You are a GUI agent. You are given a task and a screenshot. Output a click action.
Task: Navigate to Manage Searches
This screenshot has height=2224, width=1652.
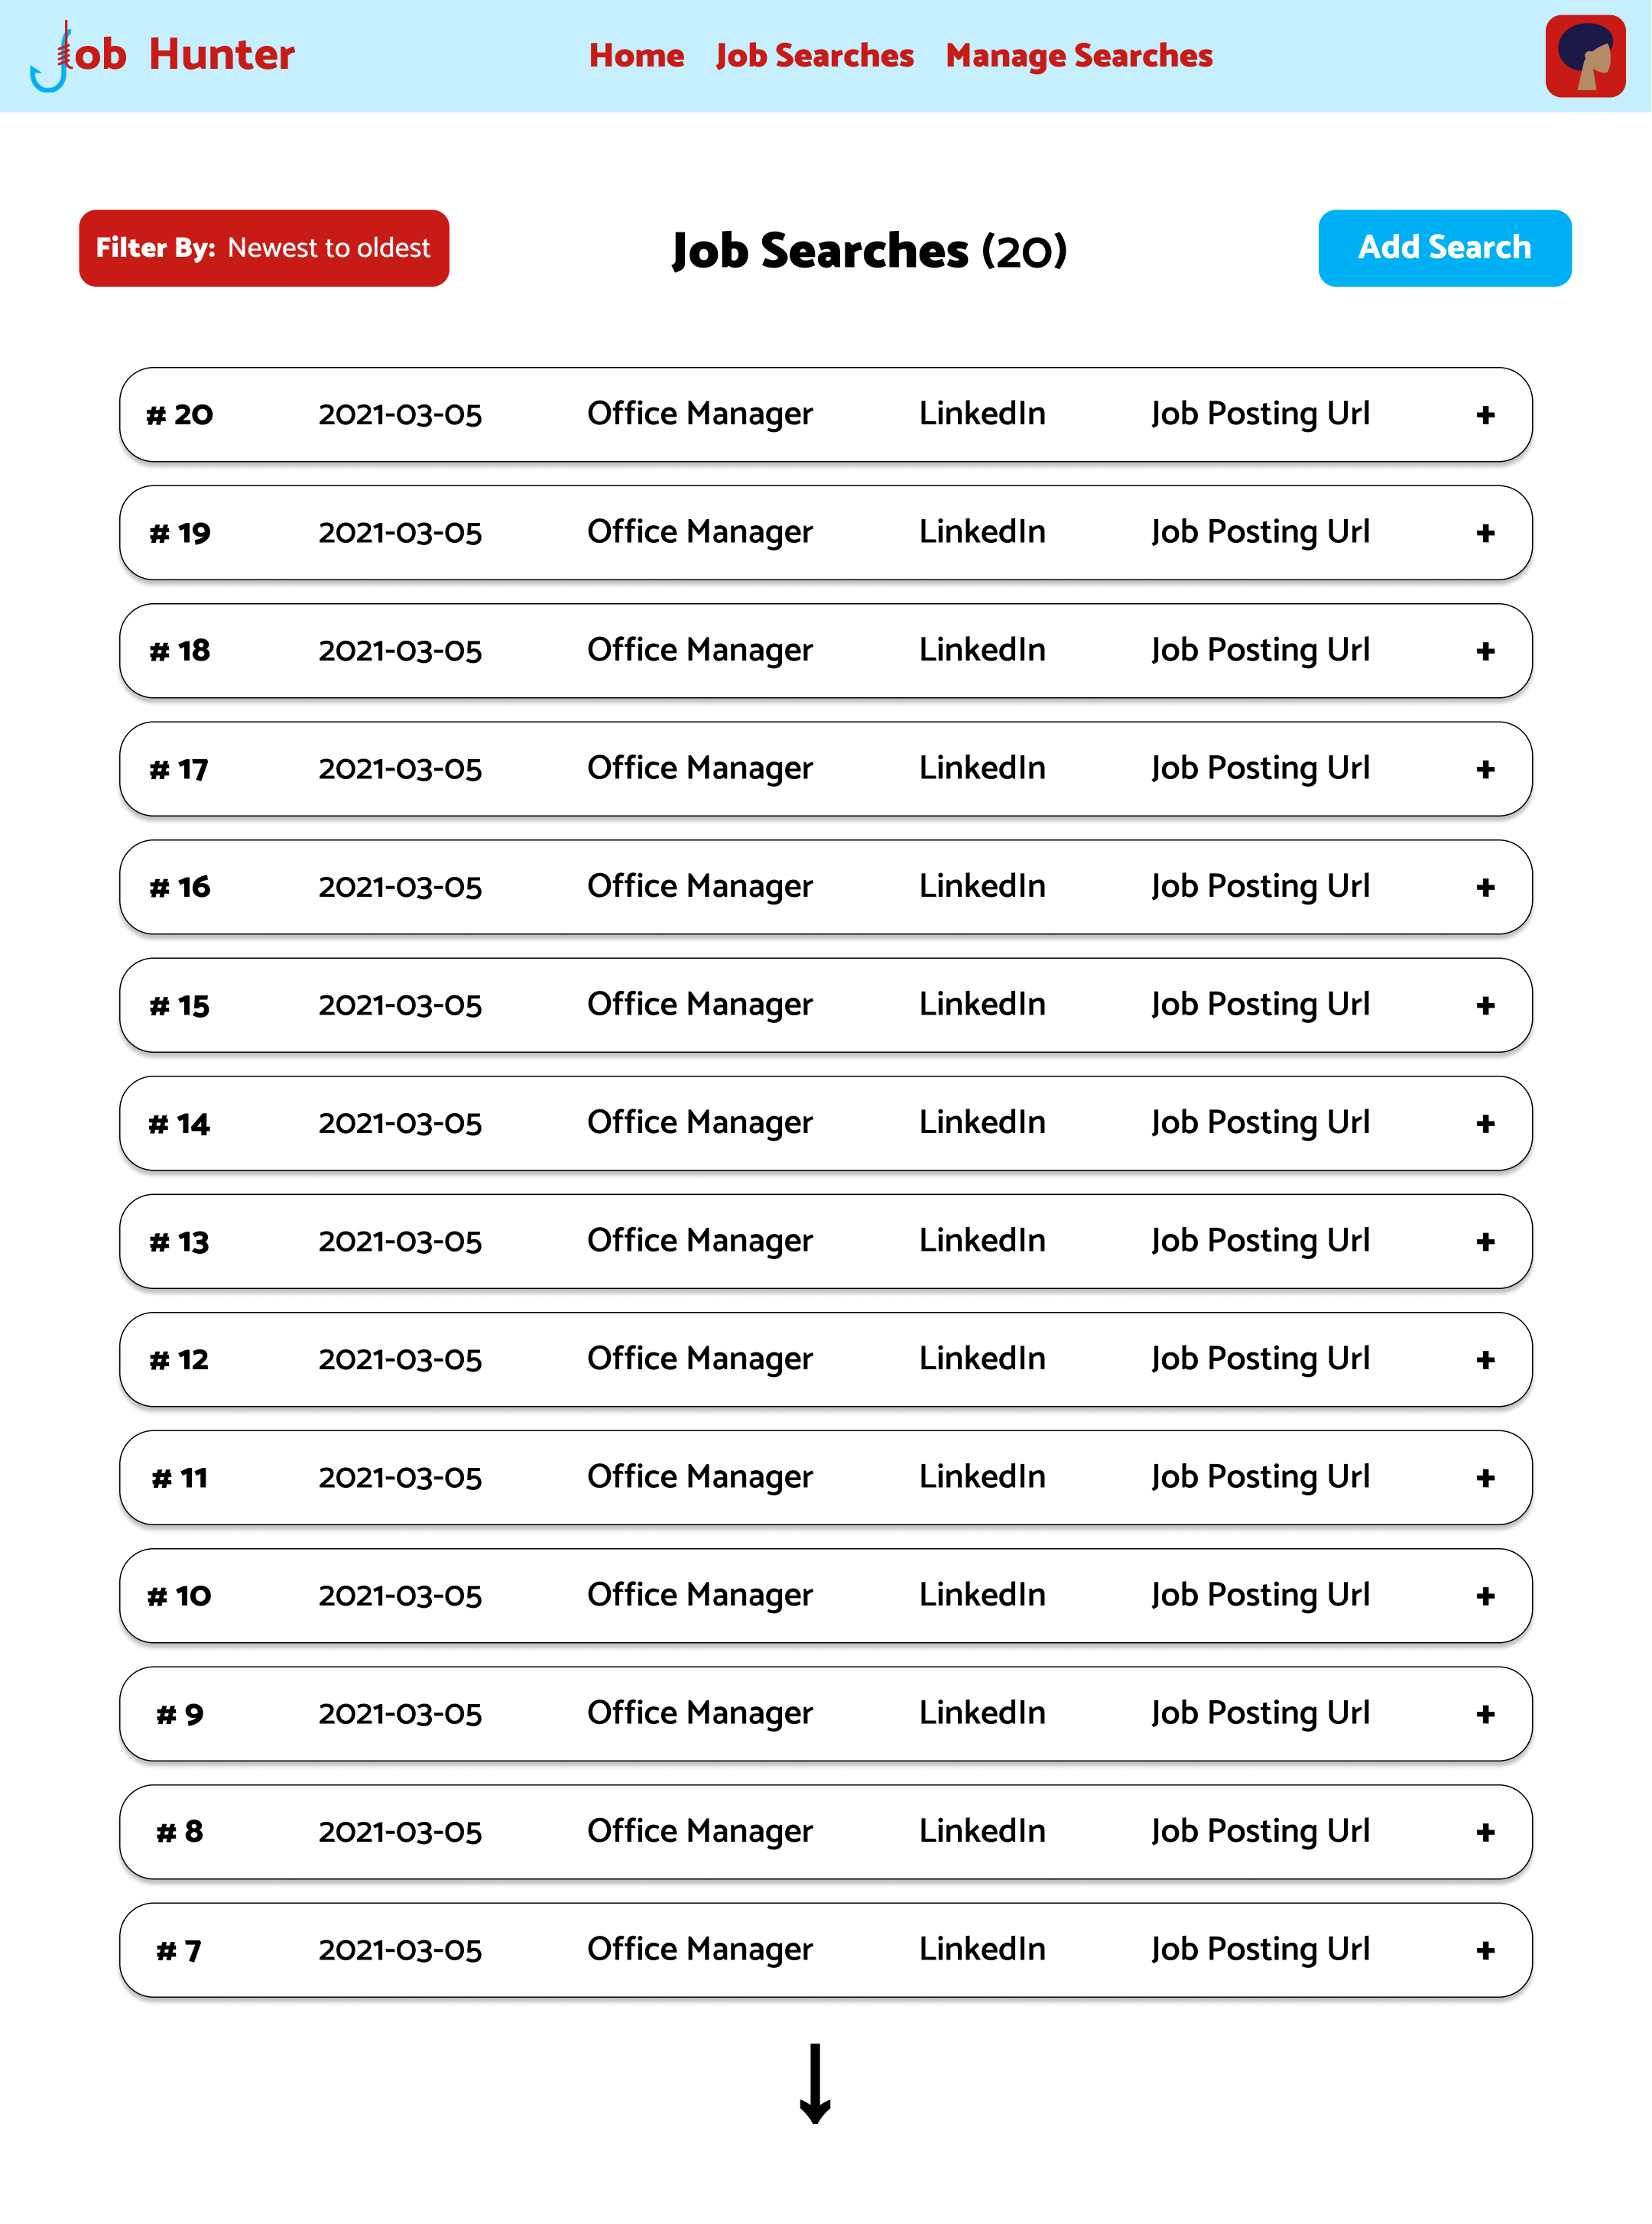coord(1079,56)
